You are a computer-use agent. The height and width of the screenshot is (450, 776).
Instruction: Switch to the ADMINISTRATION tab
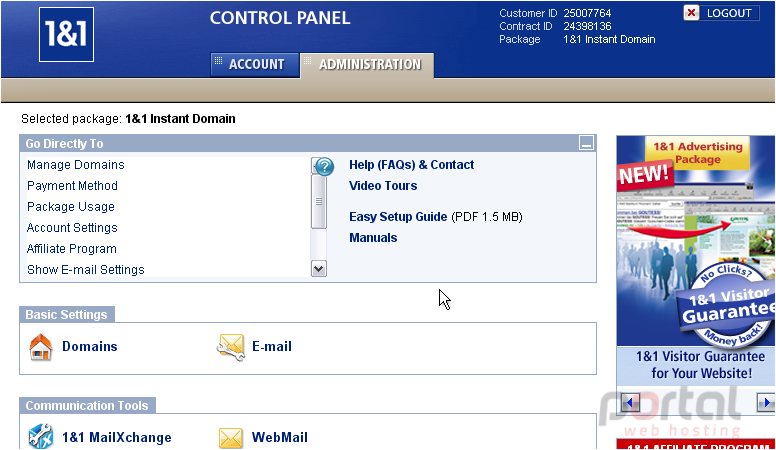point(367,65)
